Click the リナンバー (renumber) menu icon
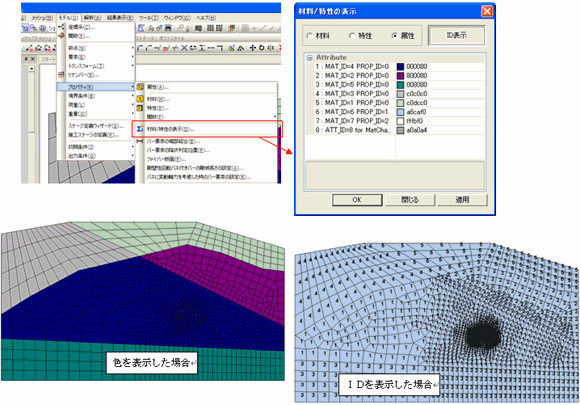Screen dimensions: 580x405 [61, 75]
